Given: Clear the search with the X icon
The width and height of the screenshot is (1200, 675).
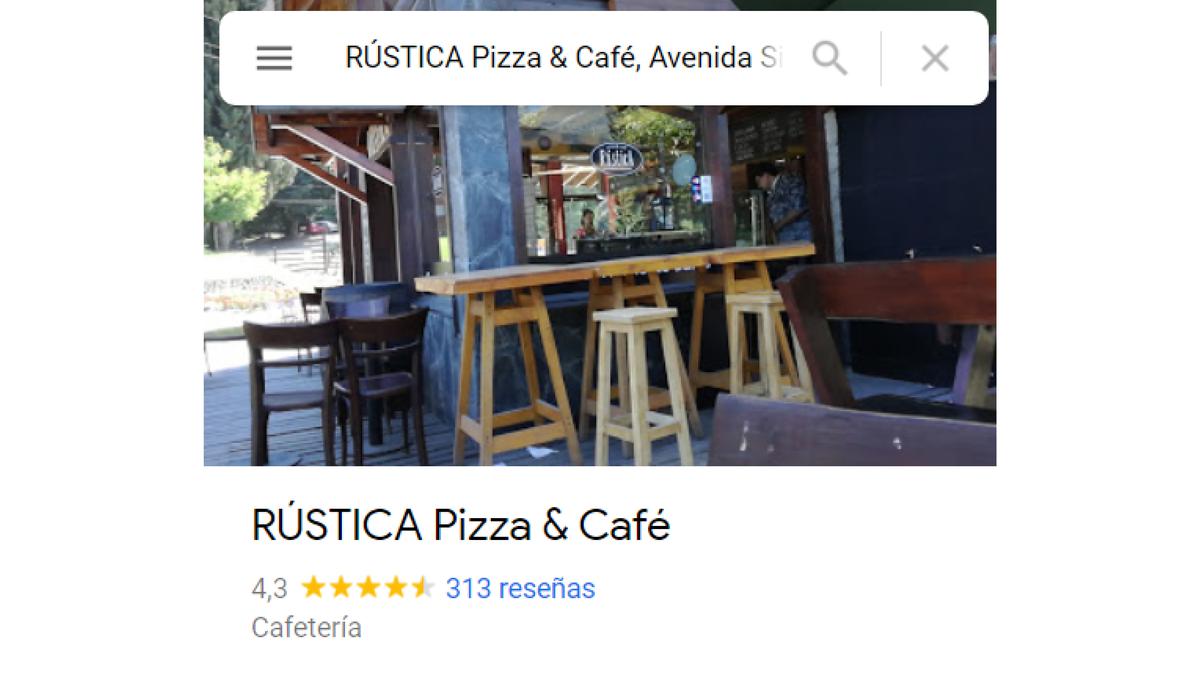Looking at the screenshot, I should pos(935,58).
